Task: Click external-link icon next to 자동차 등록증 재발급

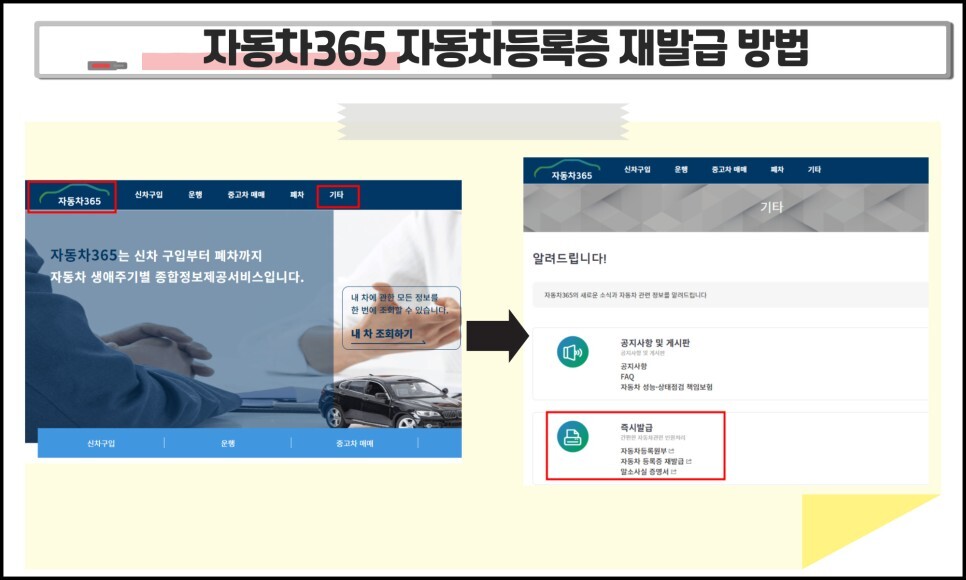Action: click(x=689, y=462)
